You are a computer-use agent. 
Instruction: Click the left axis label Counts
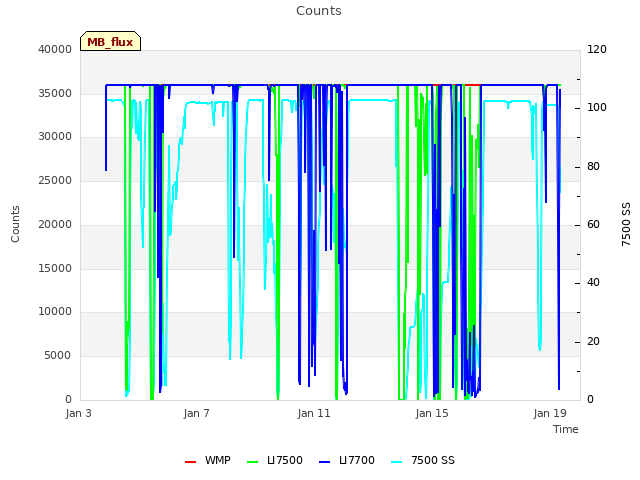(x=15, y=224)
